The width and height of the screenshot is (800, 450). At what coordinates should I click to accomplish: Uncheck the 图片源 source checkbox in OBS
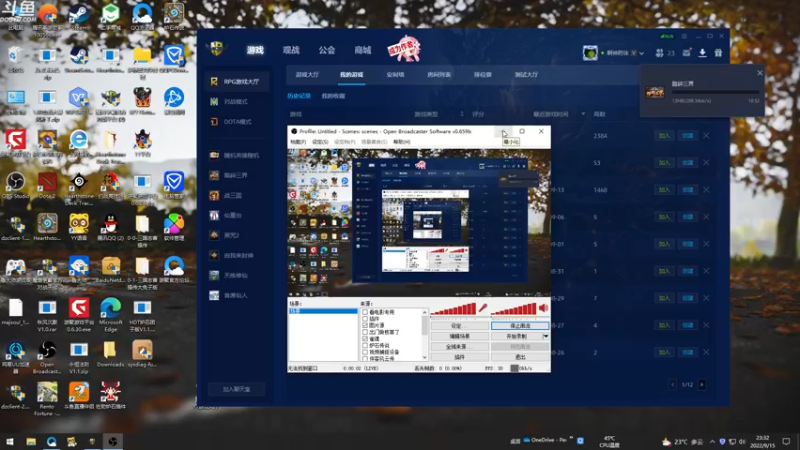coord(365,325)
